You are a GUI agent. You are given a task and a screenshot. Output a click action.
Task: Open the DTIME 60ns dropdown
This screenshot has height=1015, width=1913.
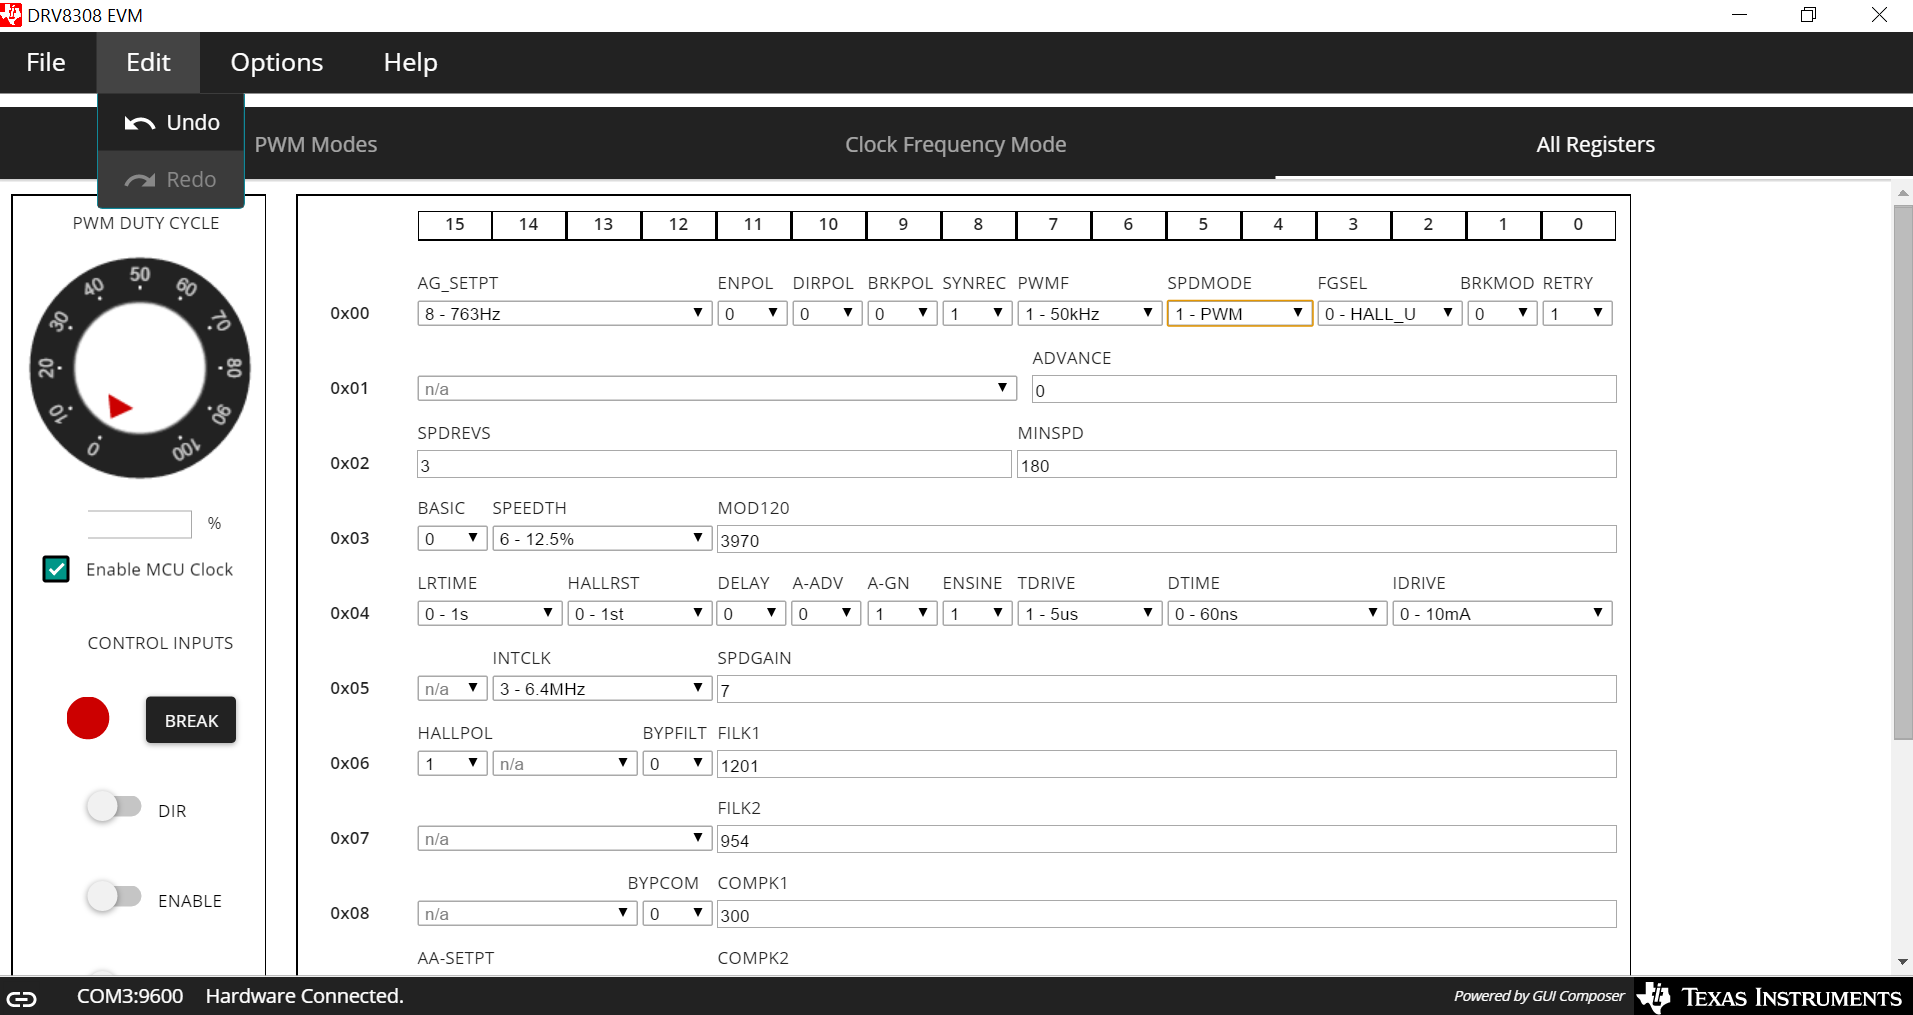coord(1277,613)
